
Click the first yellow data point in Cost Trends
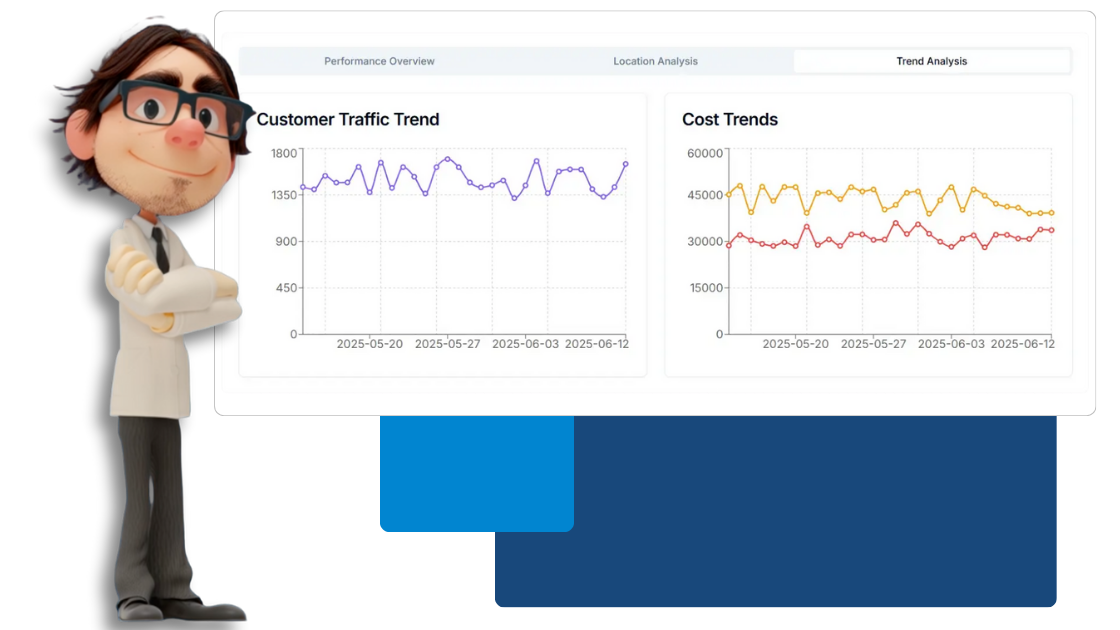tap(729, 194)
